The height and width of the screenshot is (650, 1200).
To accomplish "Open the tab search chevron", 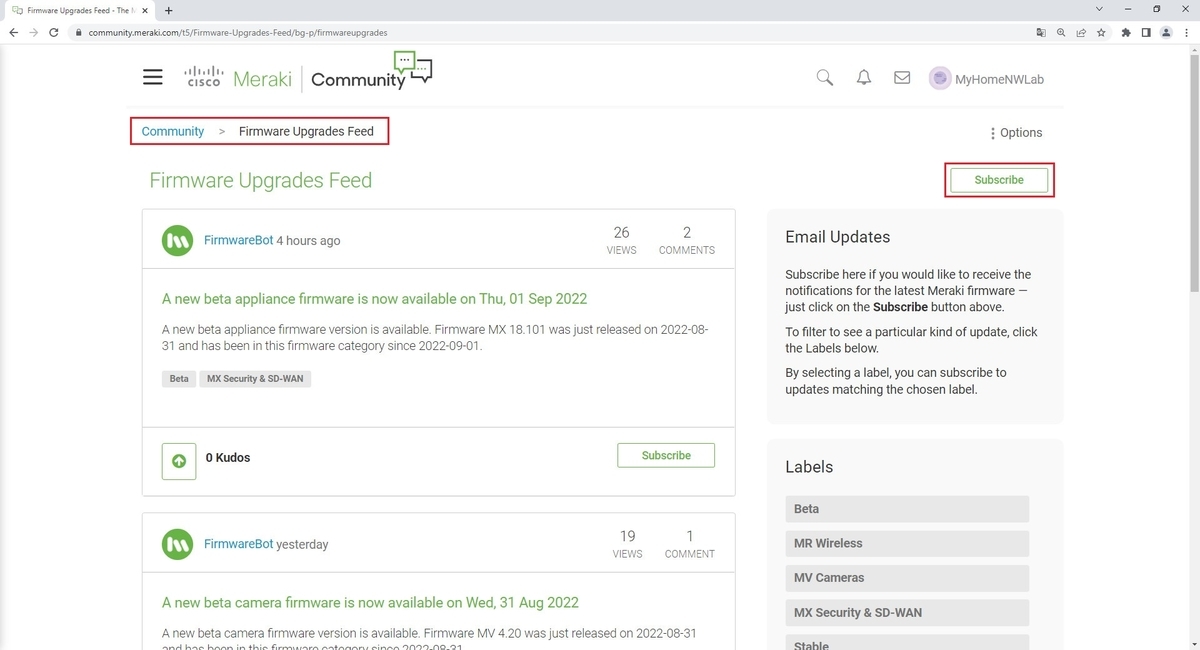I will click(1100, 9).
